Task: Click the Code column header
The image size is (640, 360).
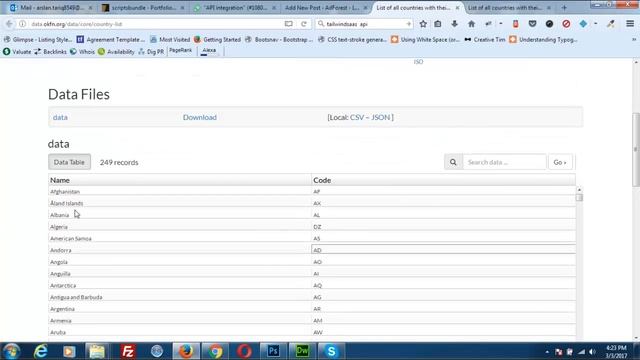Action: pos(443,180)
